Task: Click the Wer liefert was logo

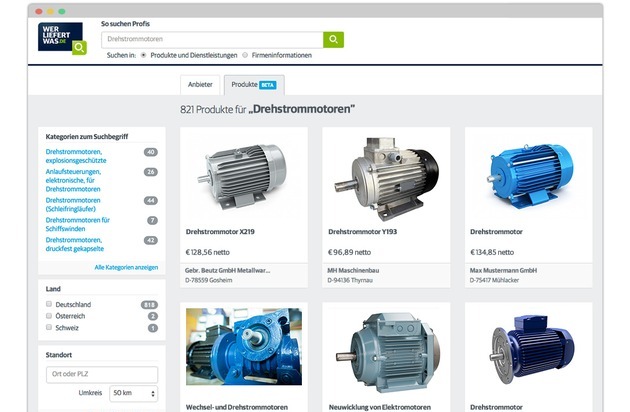Action: click(x=61, y=37)
